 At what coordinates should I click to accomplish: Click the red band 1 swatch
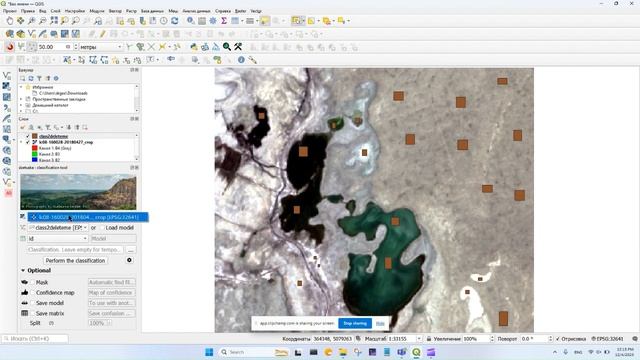(35, 148)
